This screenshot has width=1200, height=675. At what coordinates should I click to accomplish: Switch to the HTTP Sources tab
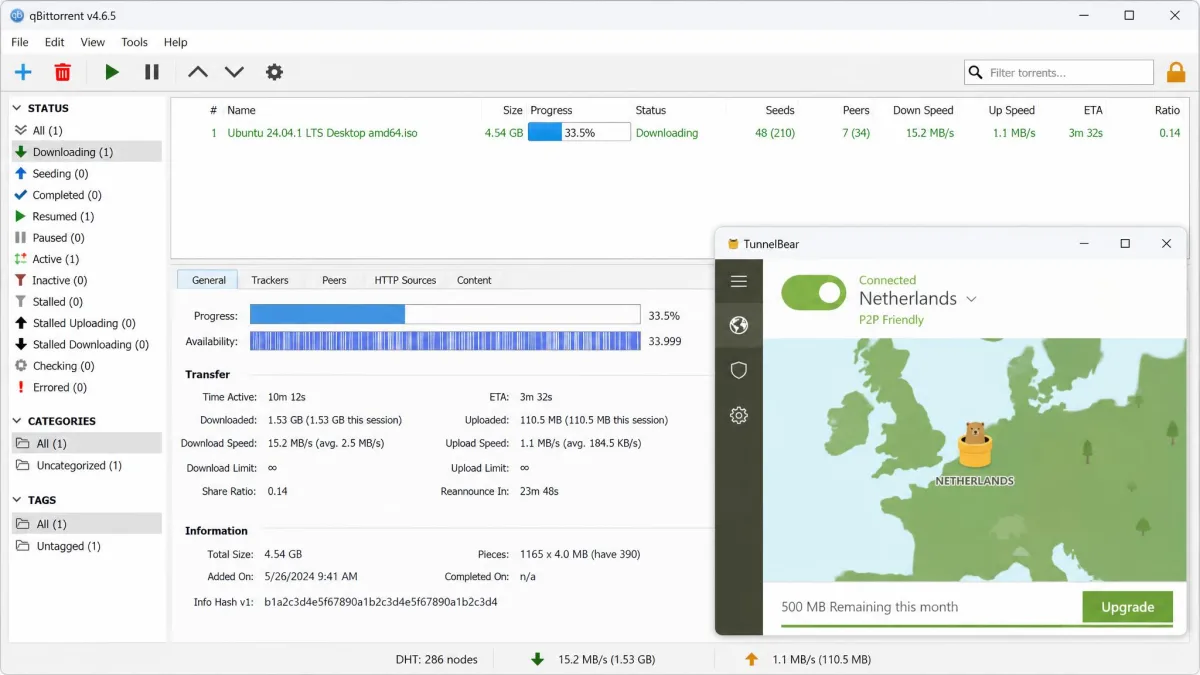click(405, 280)
